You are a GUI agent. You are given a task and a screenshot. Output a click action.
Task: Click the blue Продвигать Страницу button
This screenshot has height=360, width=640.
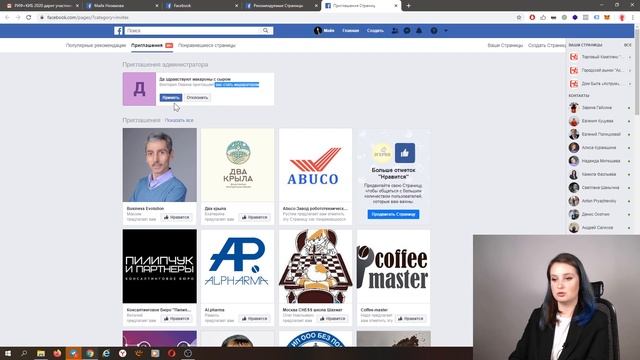pyautogui.click(x=393, y=214)
